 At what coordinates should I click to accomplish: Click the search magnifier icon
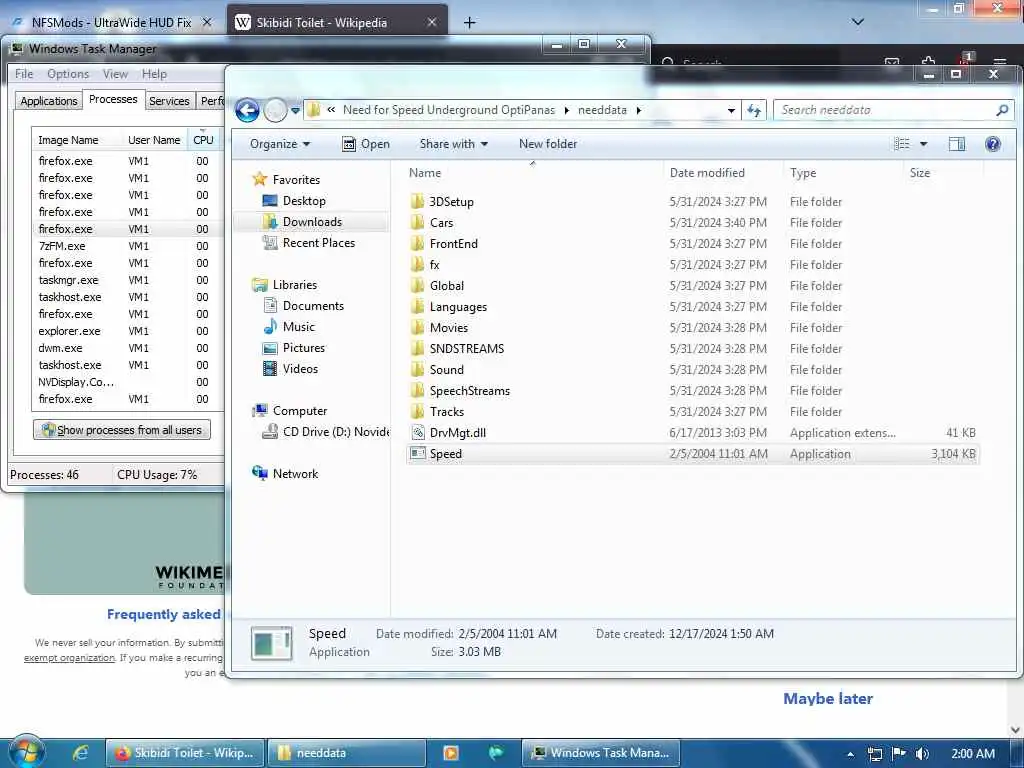coord(1002,110)
